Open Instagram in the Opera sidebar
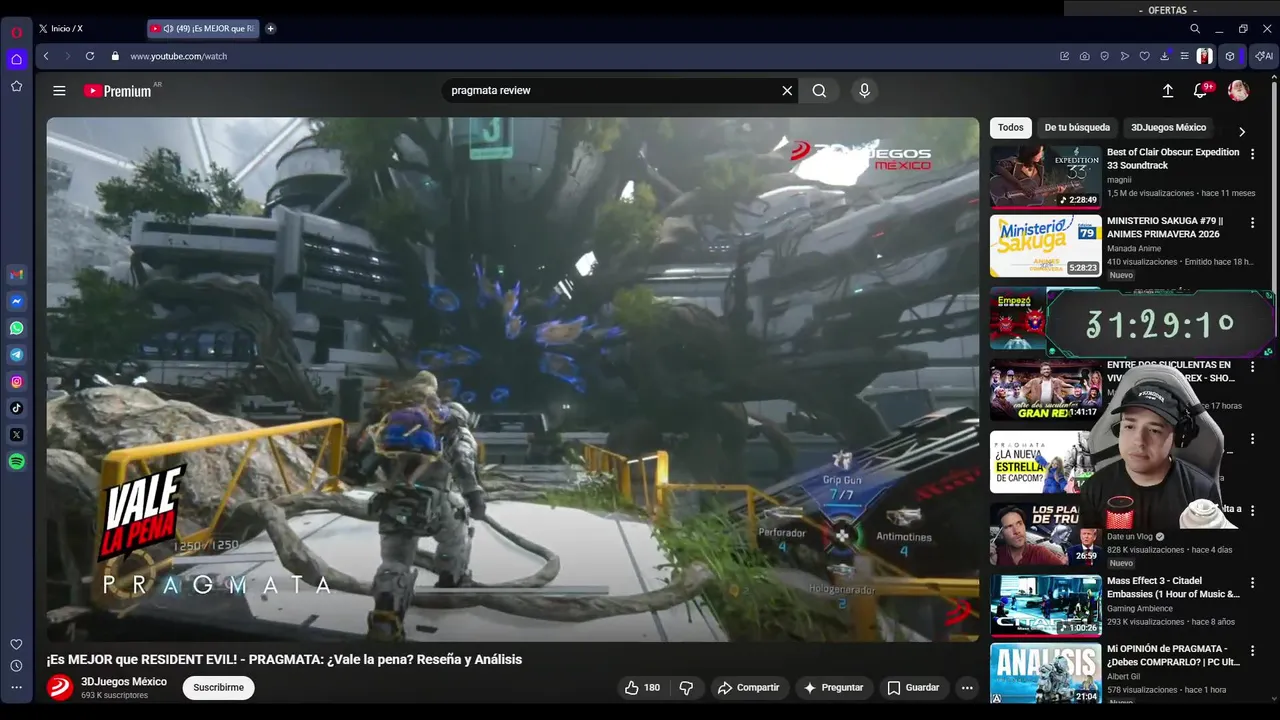 [x=16, y=381]
